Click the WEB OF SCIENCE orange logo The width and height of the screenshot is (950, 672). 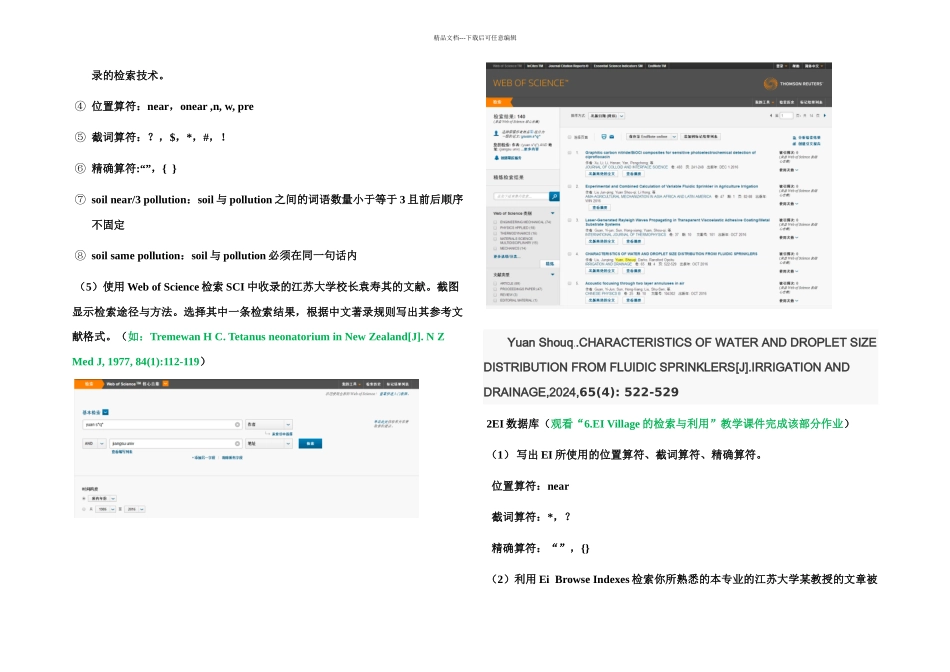coord(531,83)
